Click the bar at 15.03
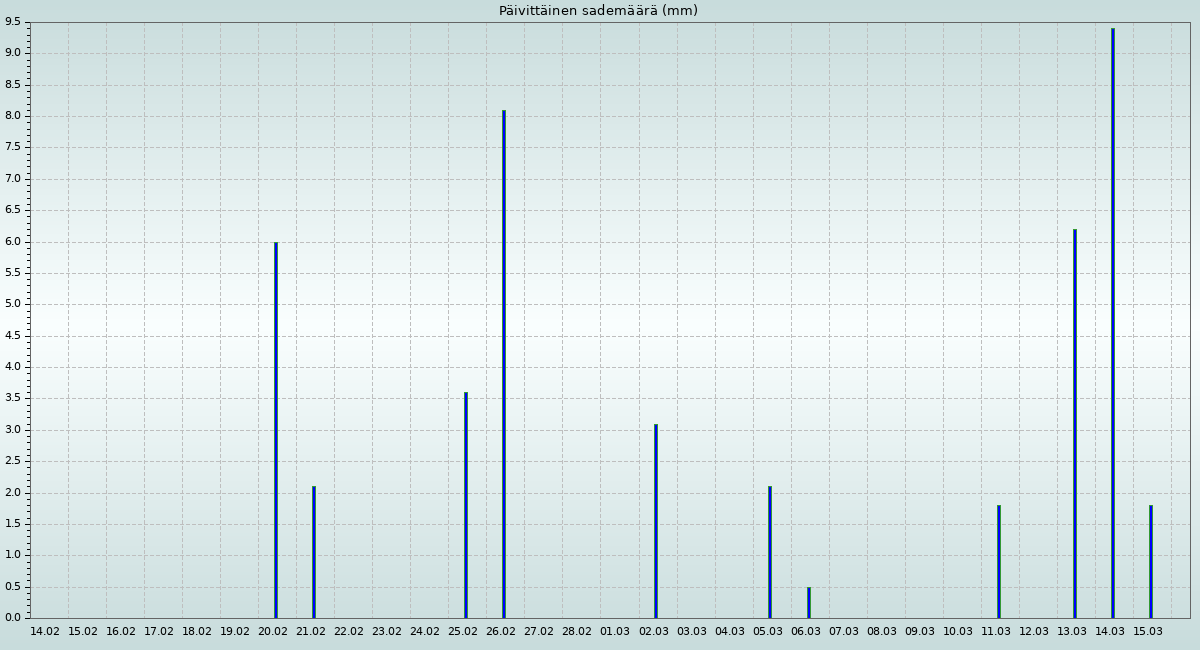The image size is (1200, 650). click(1151, 562)
